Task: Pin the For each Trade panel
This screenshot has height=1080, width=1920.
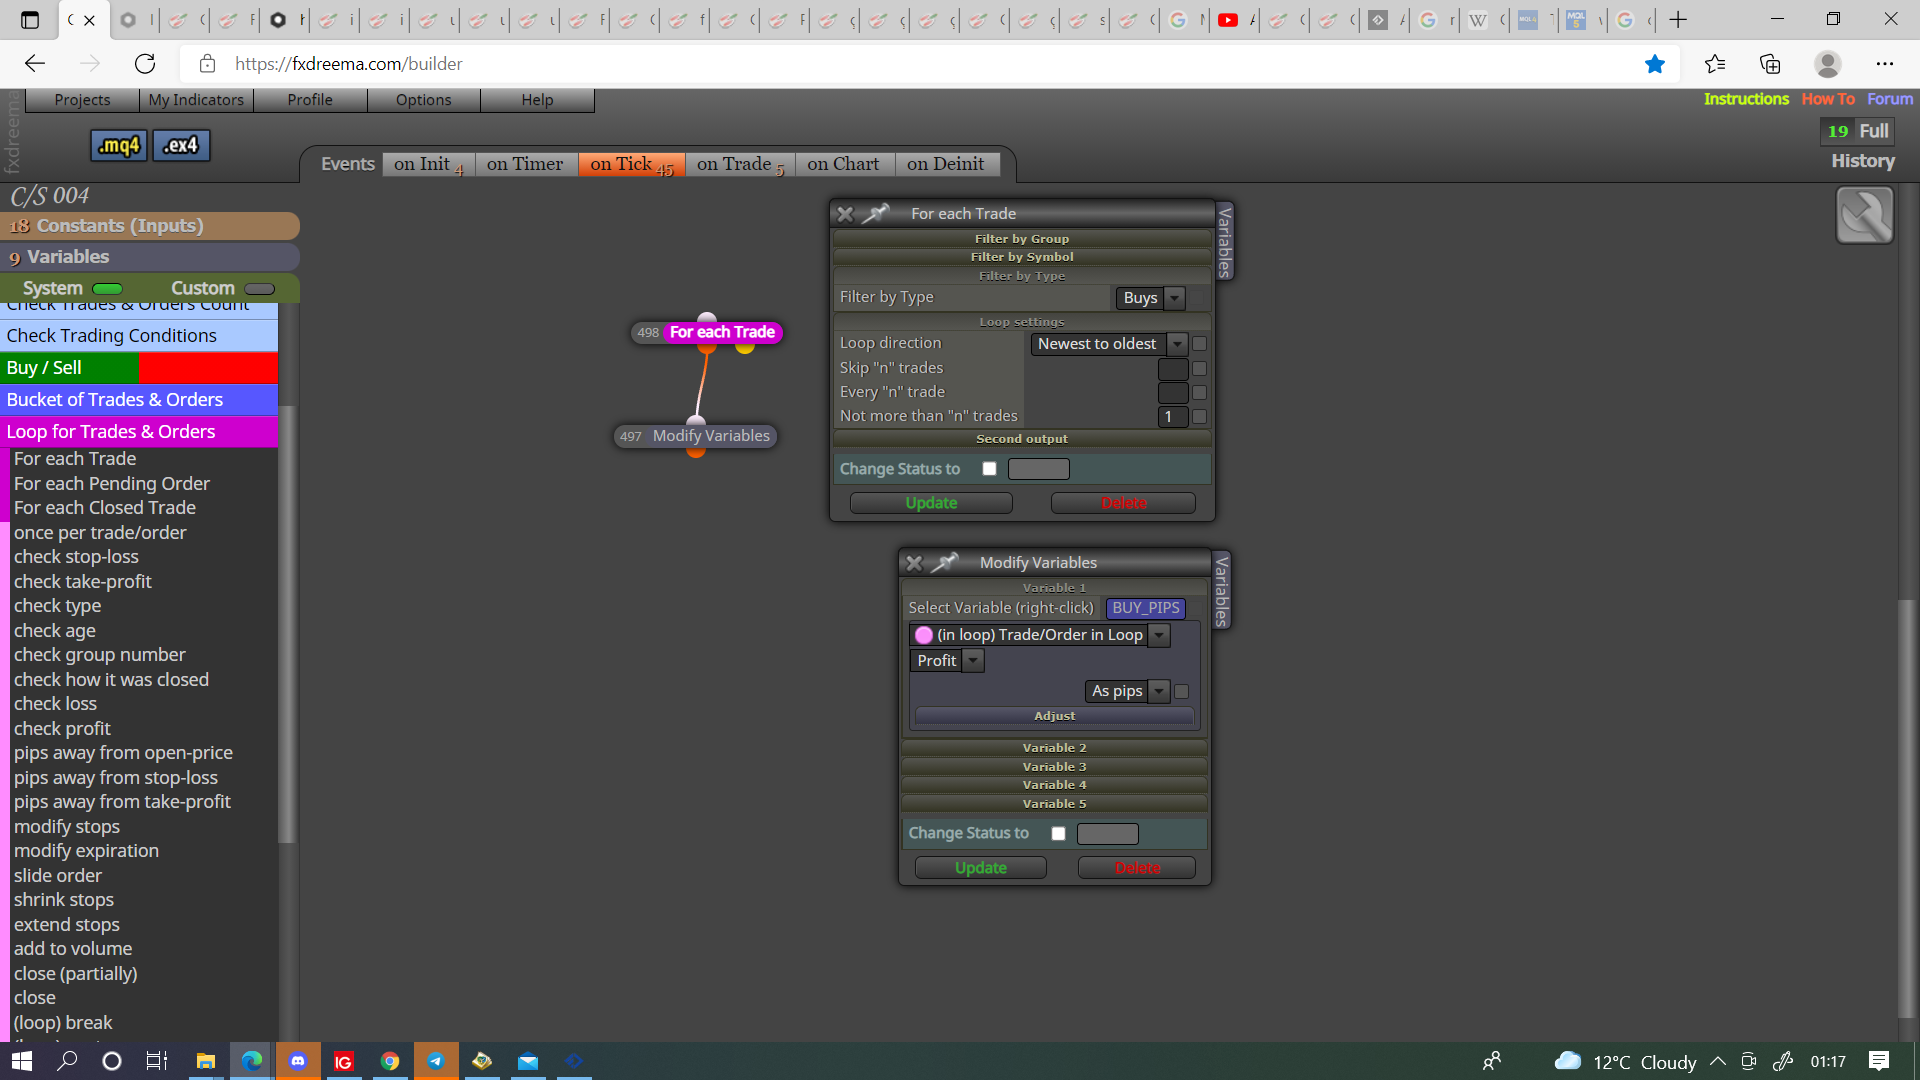Action: (x=876, y=214)
